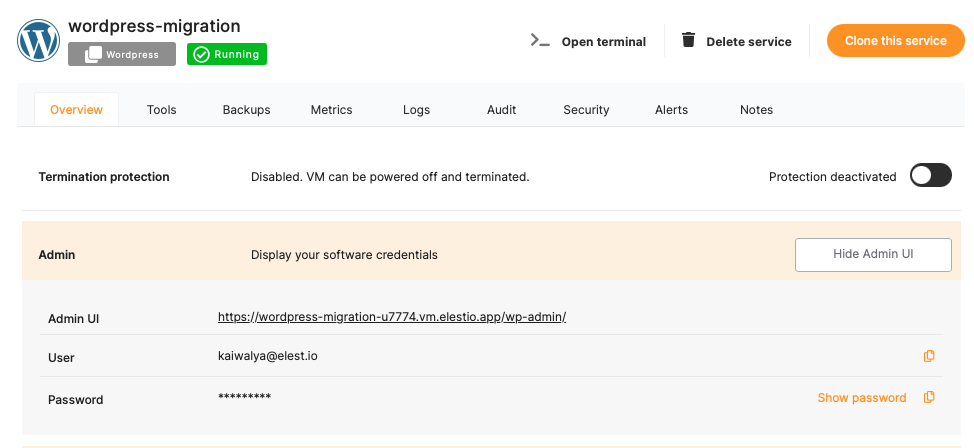Click the terminal prompt icon
Image resolution: width=974 pixels, height=448 pixels.
[x=540, y=41]
